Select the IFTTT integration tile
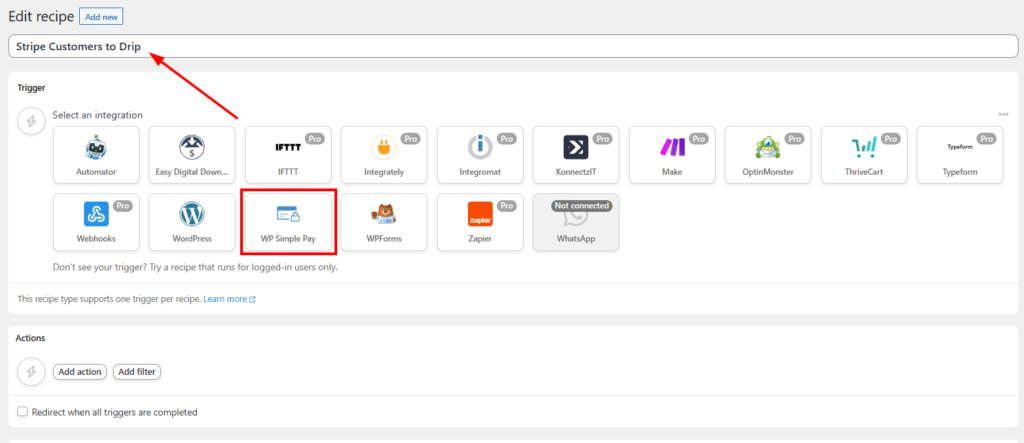Screen dimensions: 1024x443 [x=288, y=154]
